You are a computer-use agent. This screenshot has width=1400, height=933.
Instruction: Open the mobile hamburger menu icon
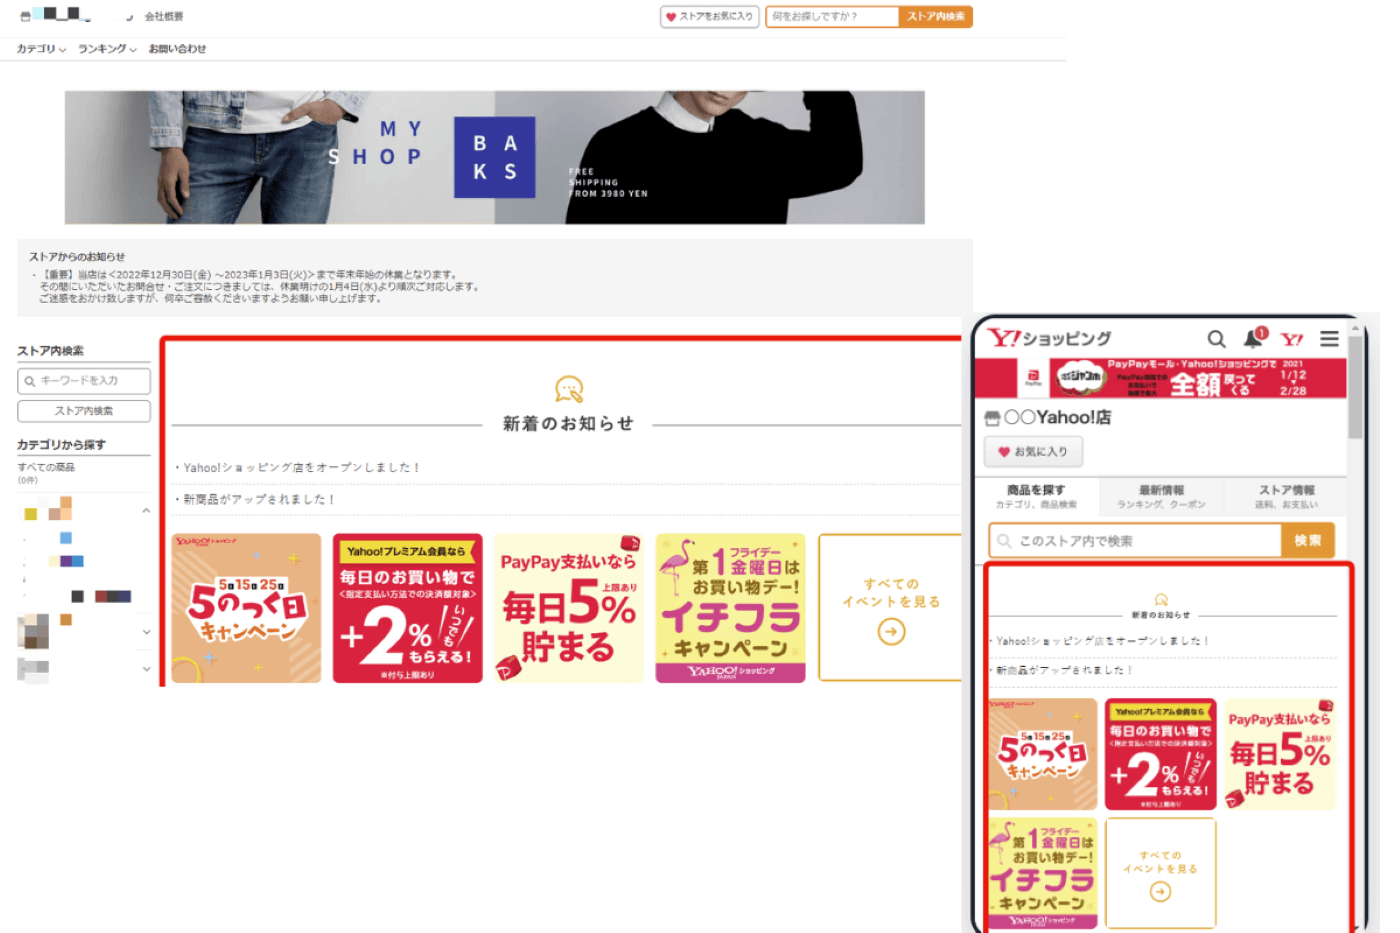click(x=1329, y=339)
